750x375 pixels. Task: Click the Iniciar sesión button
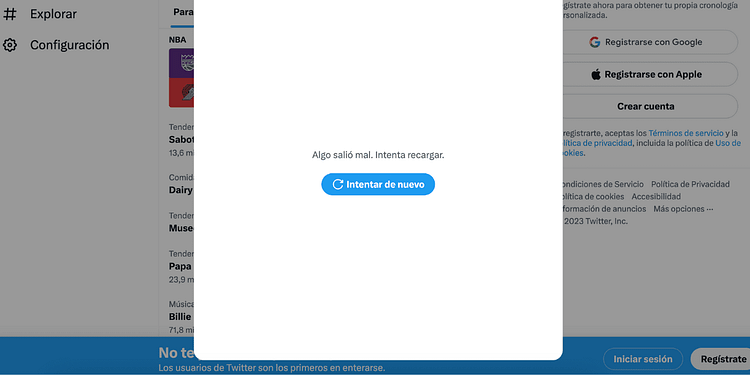[x=643, y=359]
